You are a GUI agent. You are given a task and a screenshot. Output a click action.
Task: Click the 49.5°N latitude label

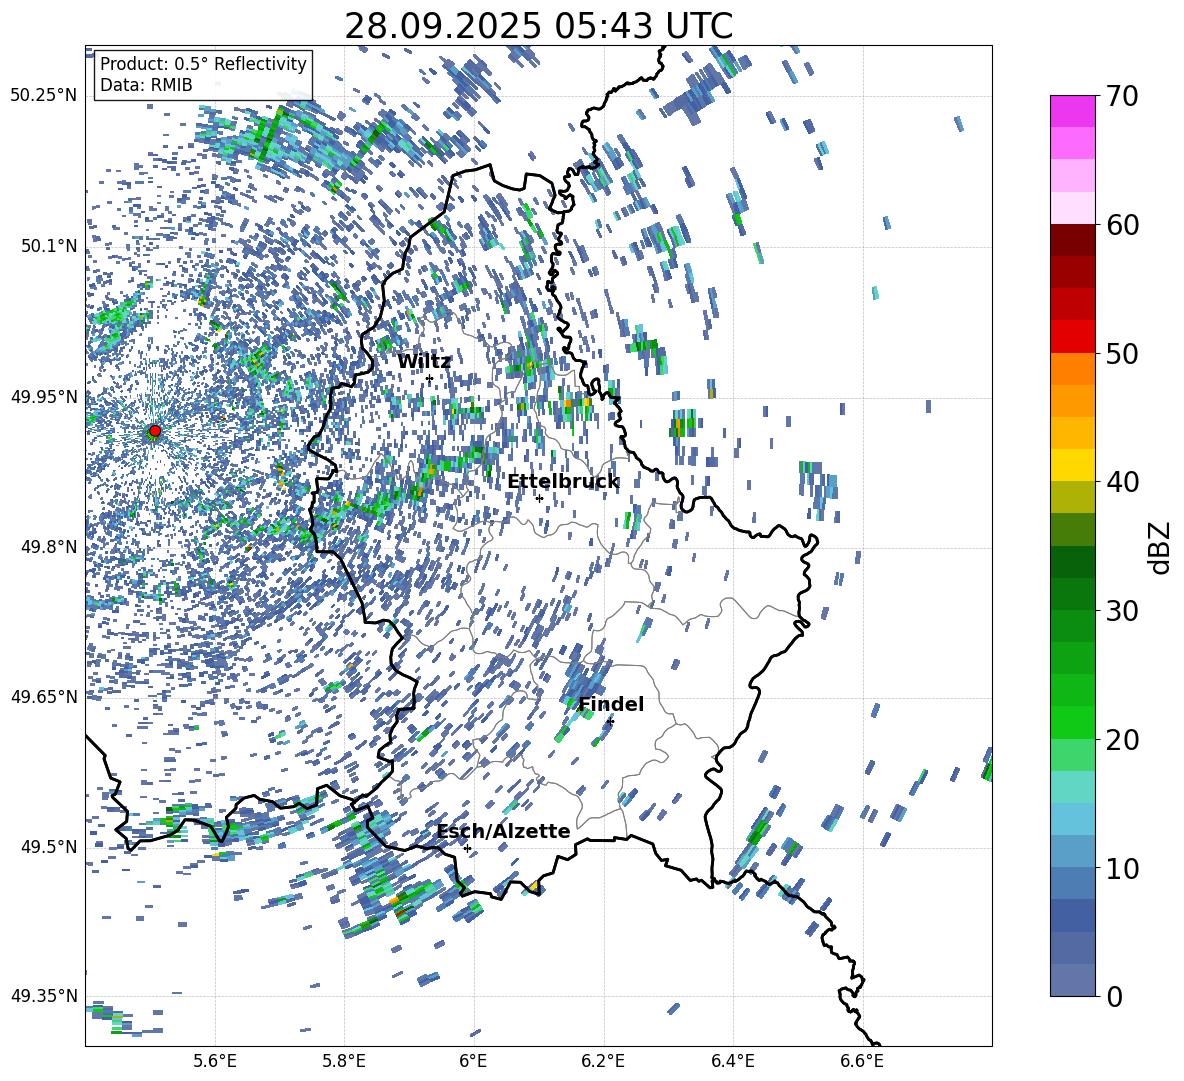point(49,847)
